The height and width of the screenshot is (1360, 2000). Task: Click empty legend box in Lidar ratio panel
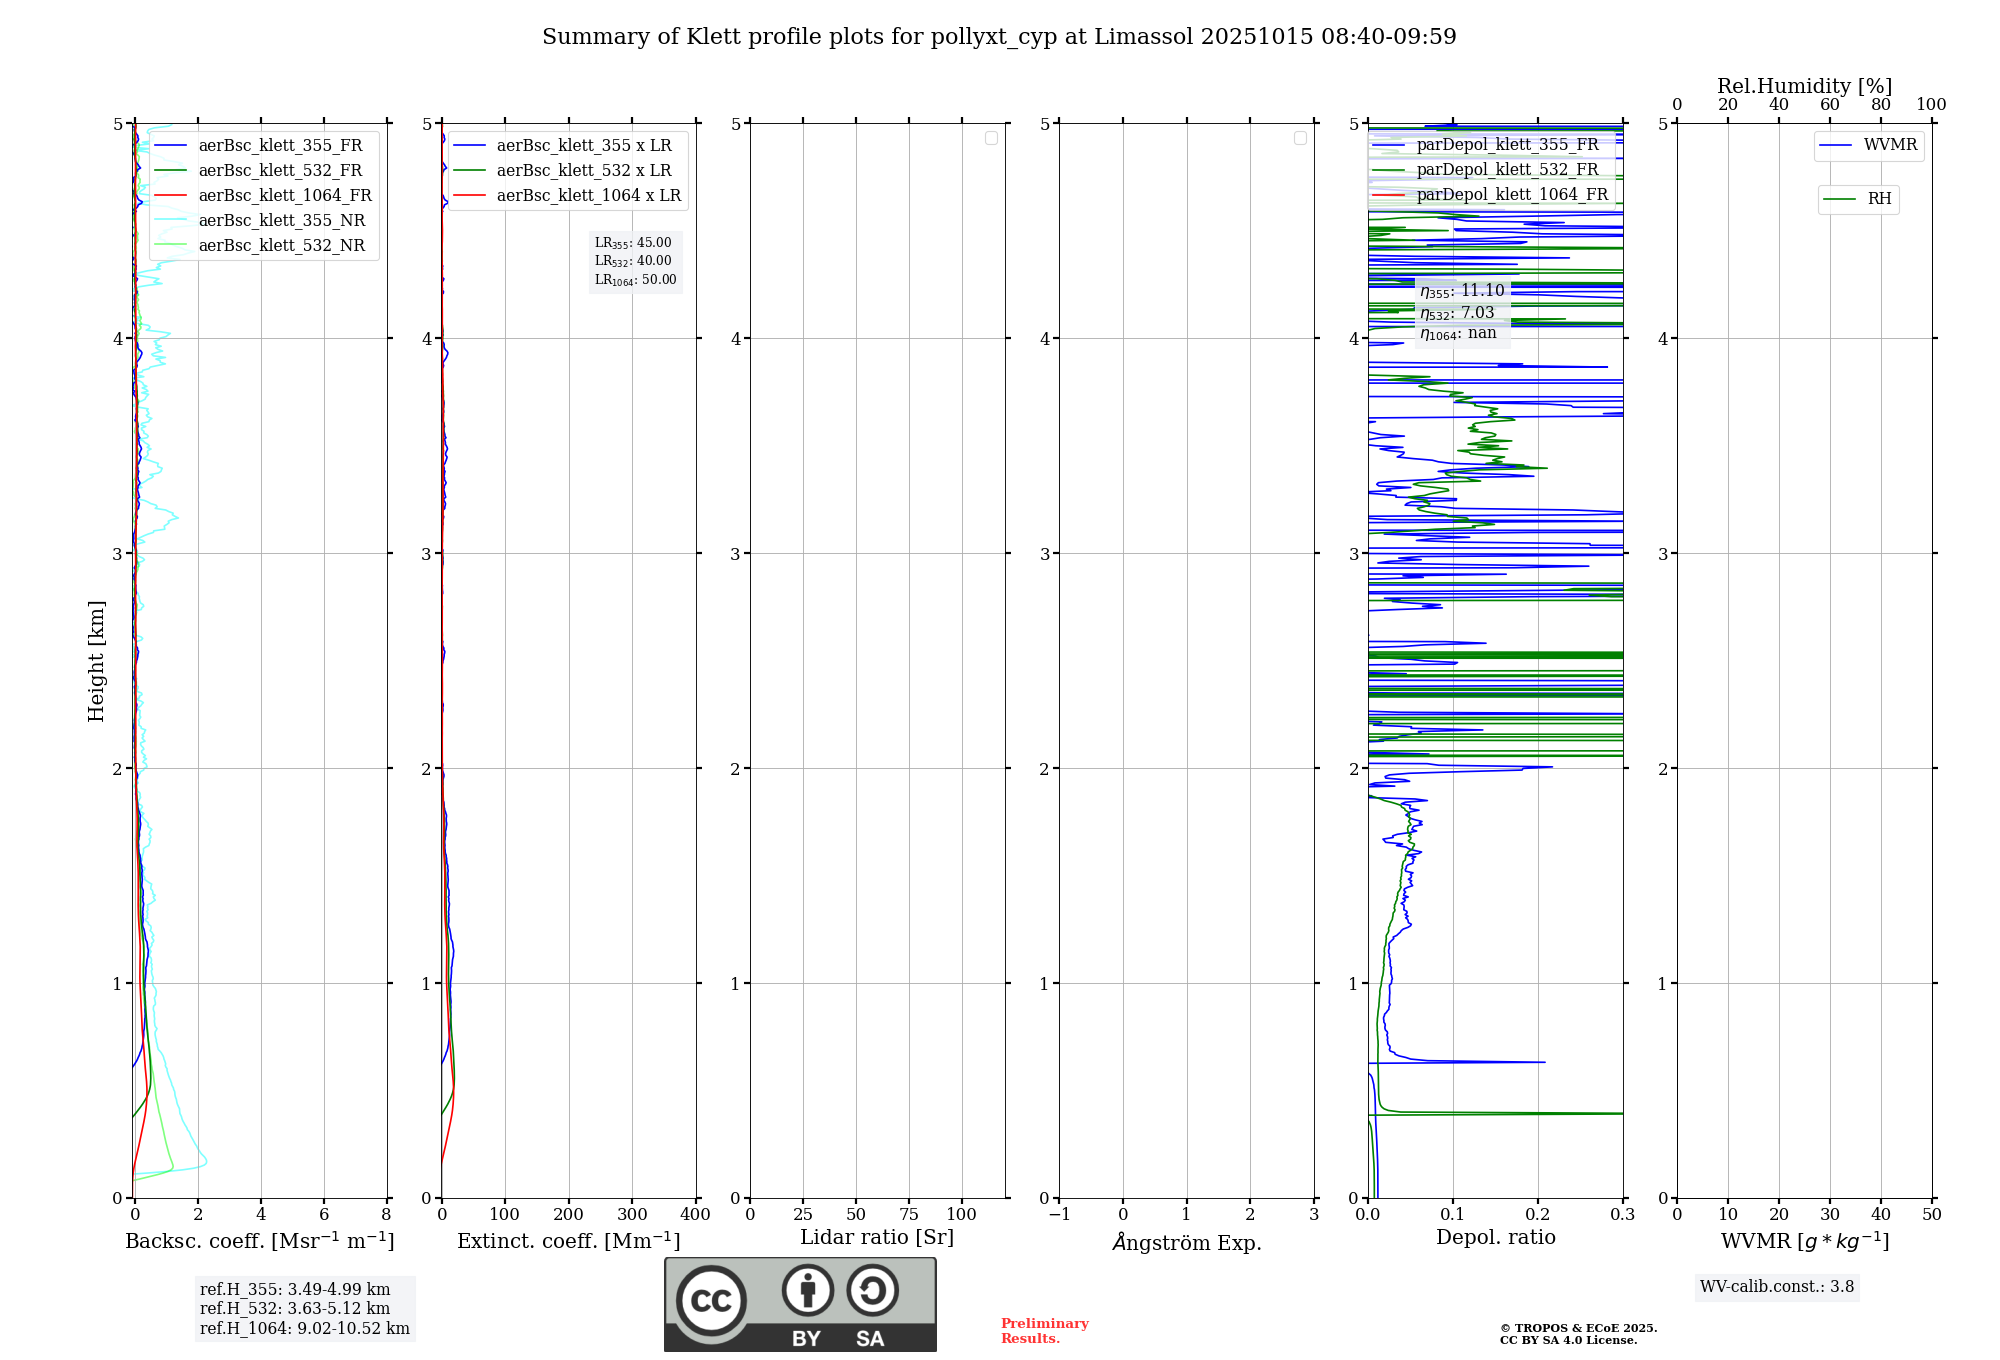tap(991, 138)
